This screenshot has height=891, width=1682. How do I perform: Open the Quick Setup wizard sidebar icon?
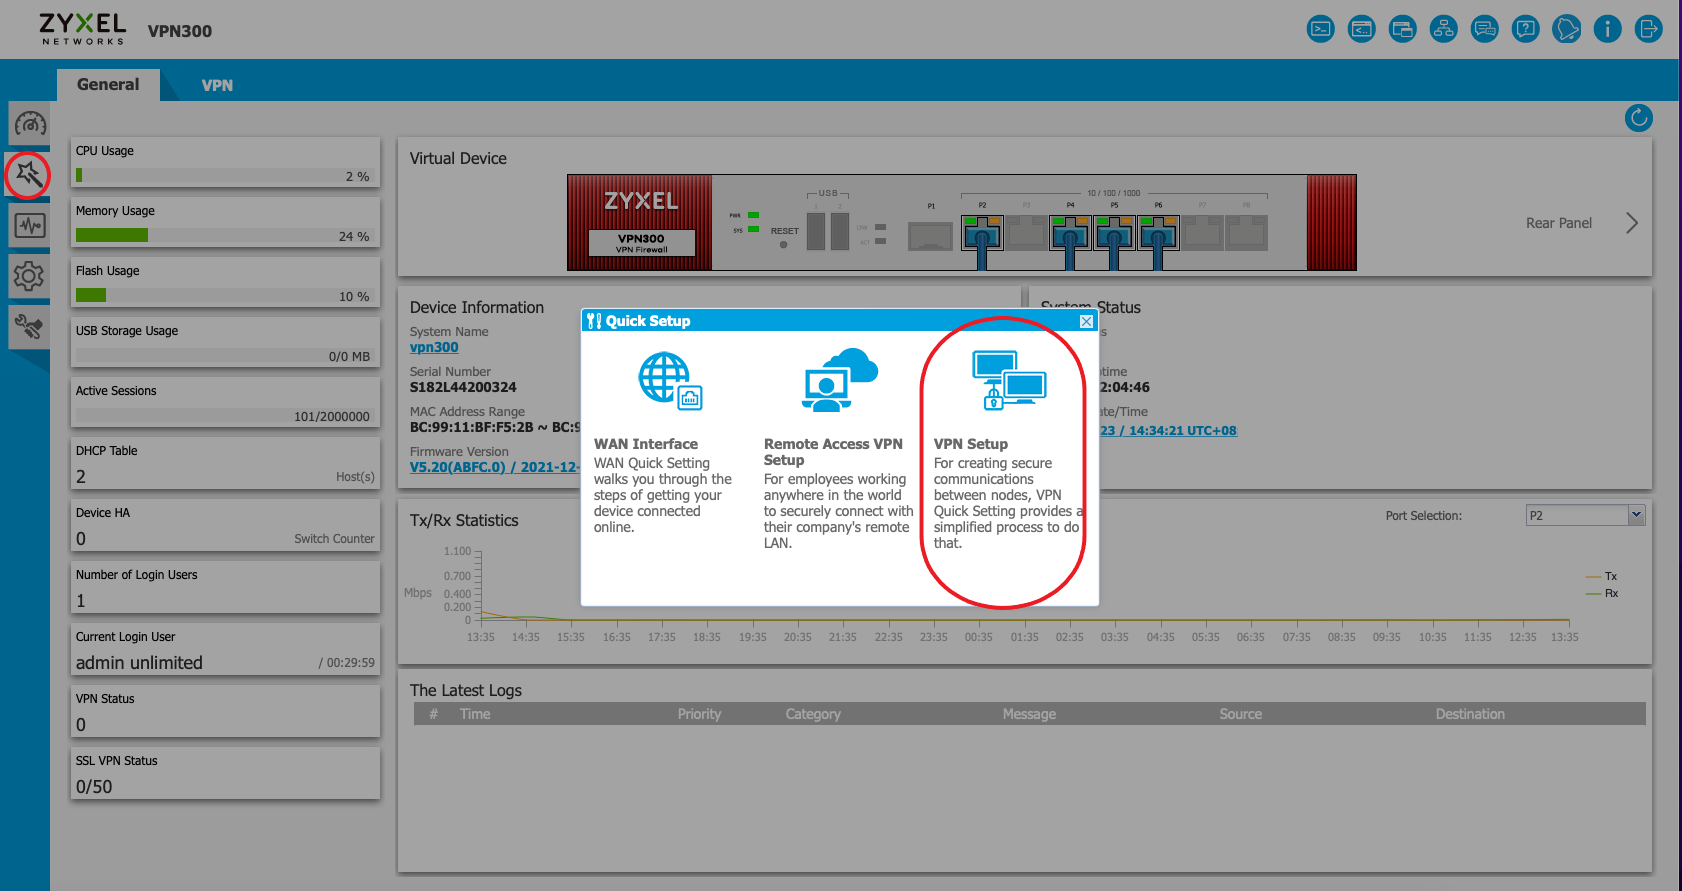click(x=29, y=175)
